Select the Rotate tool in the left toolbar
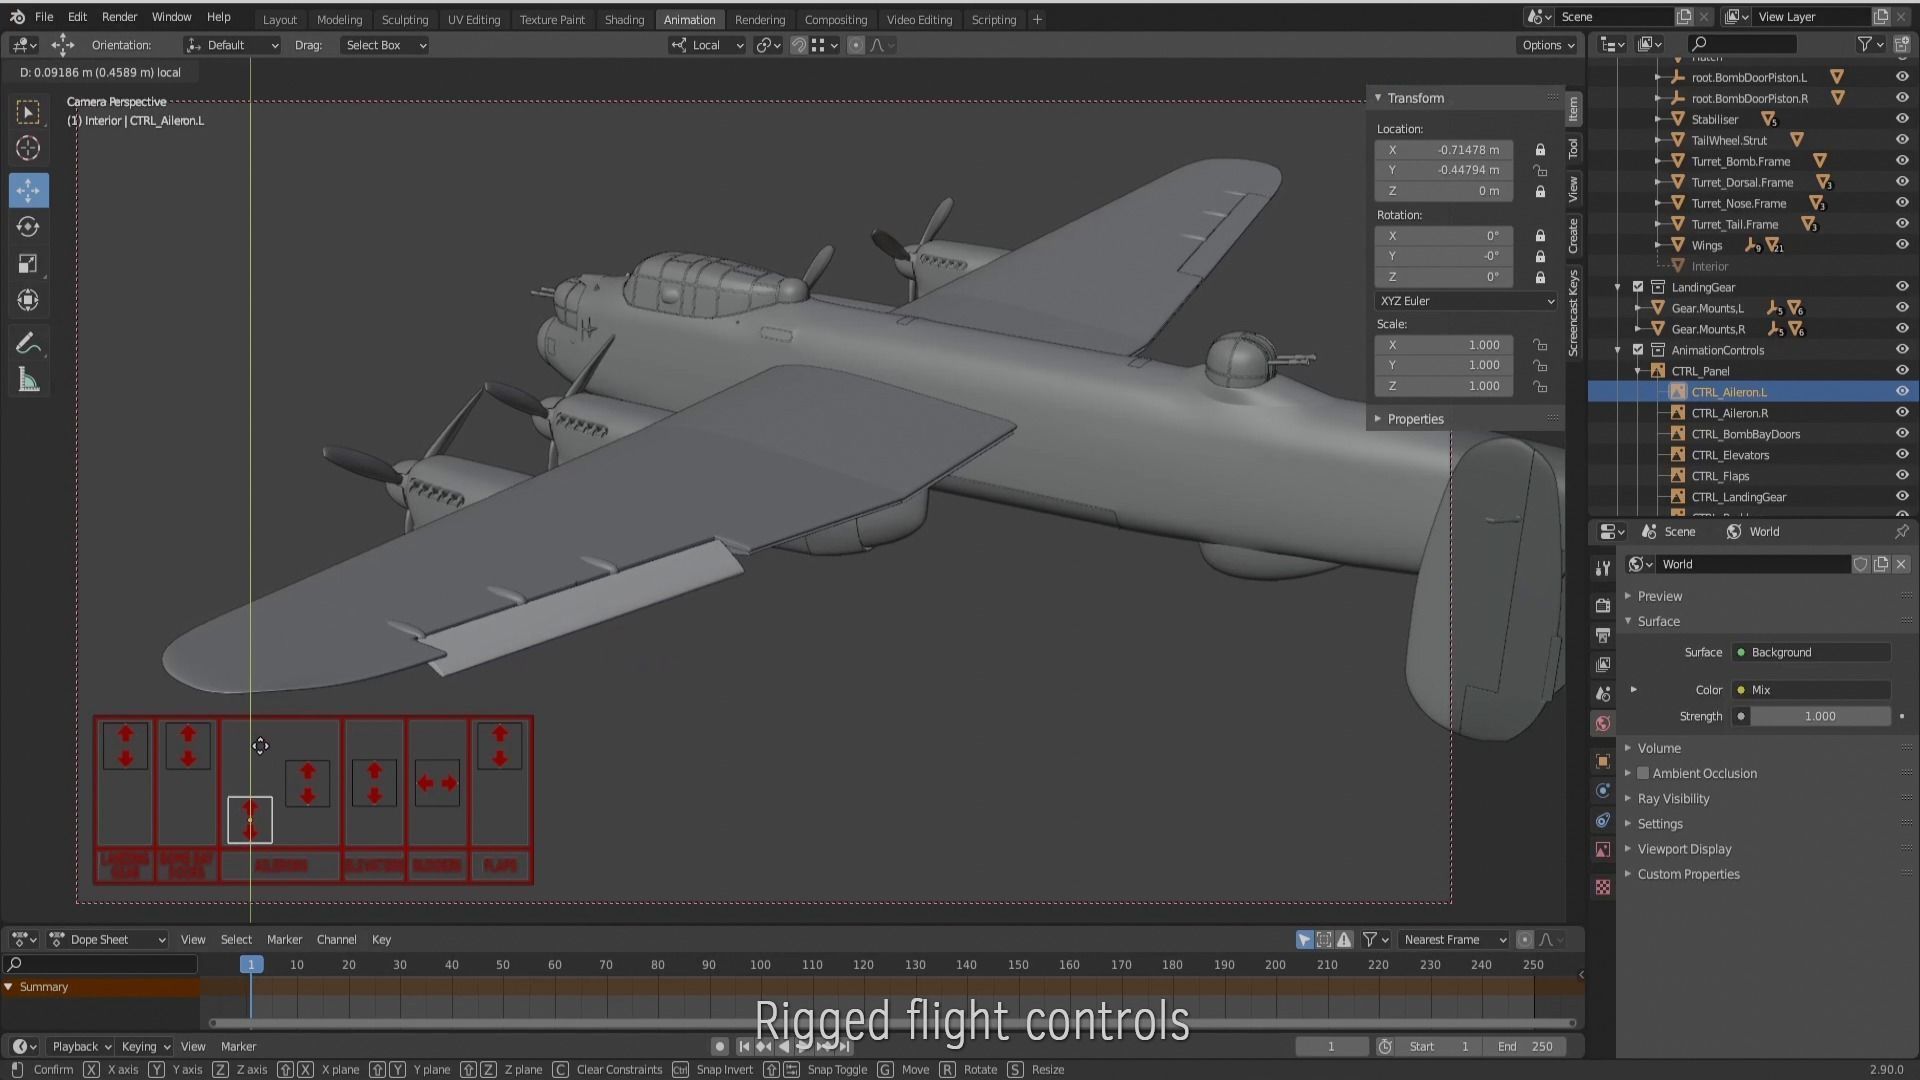Image resolution: width=1920 pixels, height=1080 pixels. 28,227
